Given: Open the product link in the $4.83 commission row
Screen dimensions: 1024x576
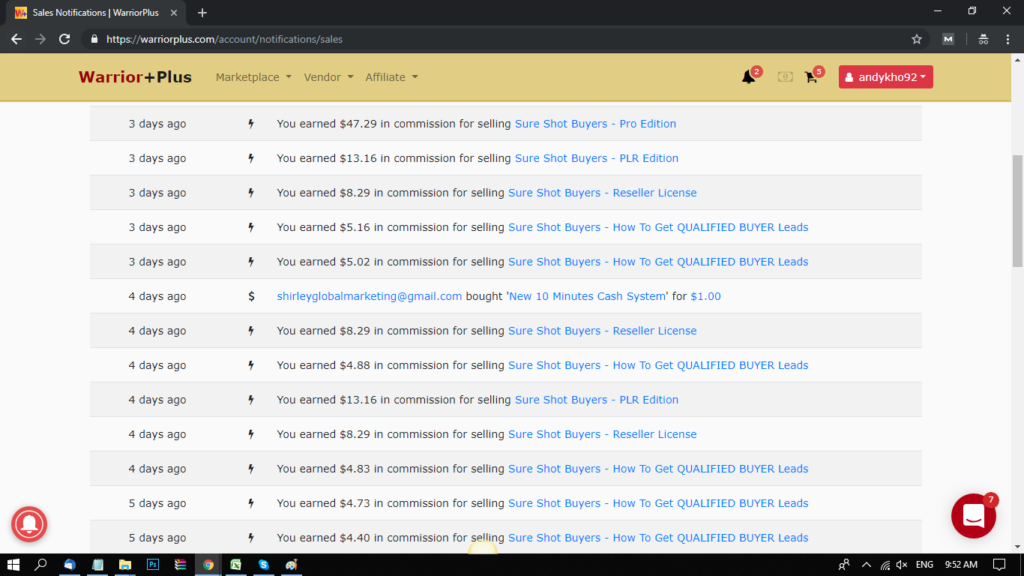Looking at the screenshot, I should [658, 469].
